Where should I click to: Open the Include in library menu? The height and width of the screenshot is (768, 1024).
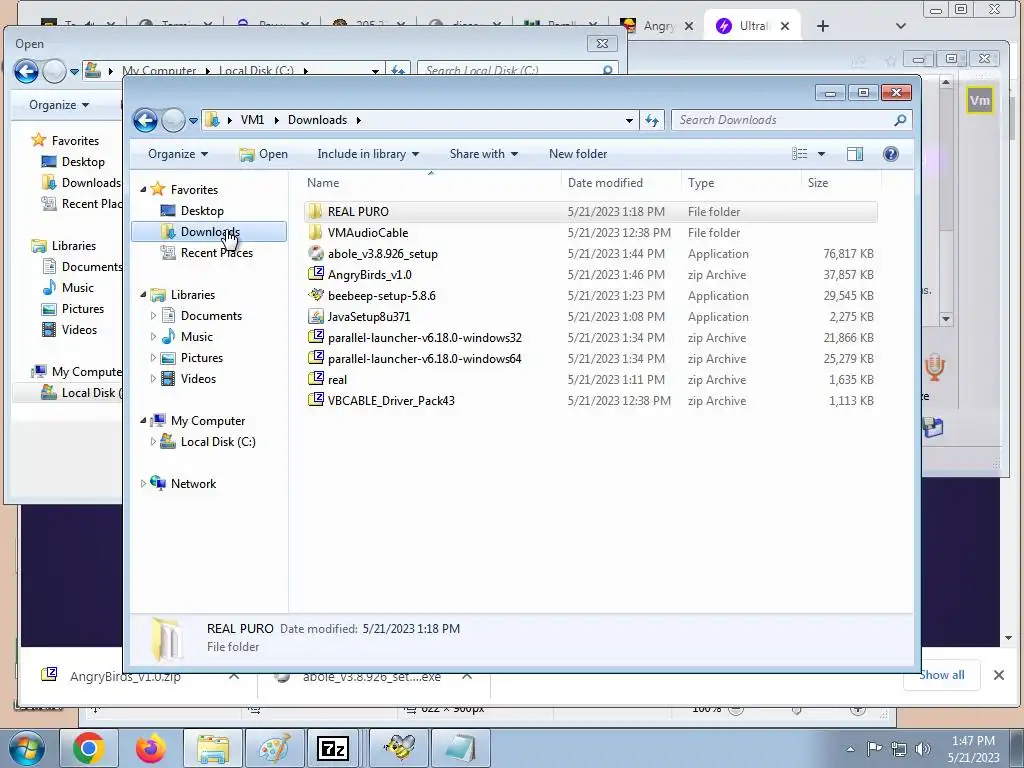point(368,154)
